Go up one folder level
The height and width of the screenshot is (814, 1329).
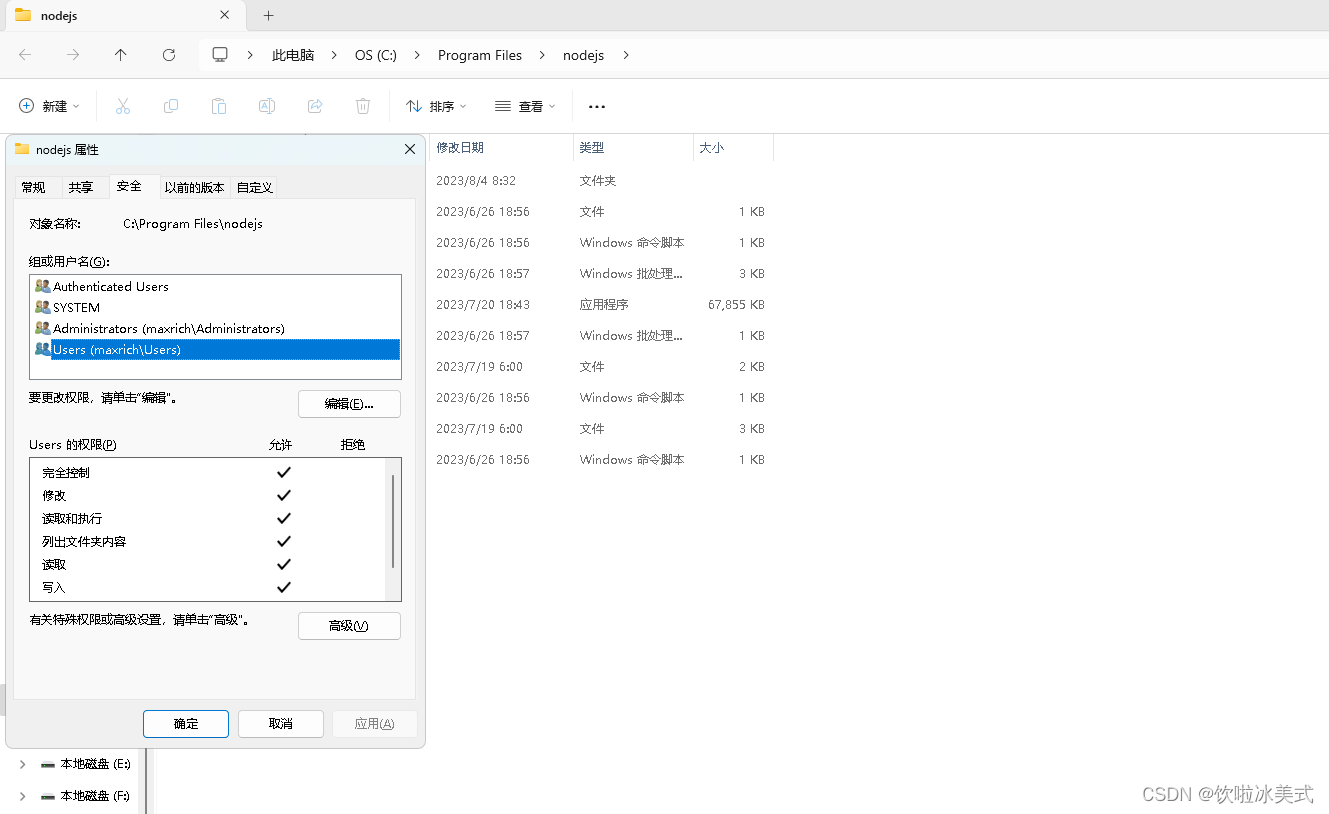coord(121,55)
